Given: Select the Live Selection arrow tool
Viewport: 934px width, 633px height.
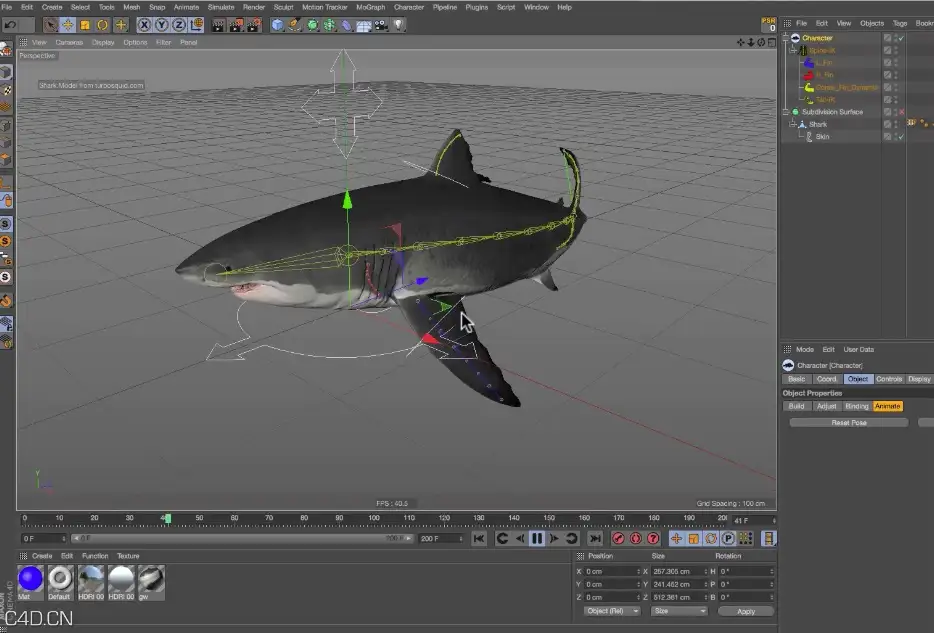Looking at the screenshot, I should click(50, 25).
